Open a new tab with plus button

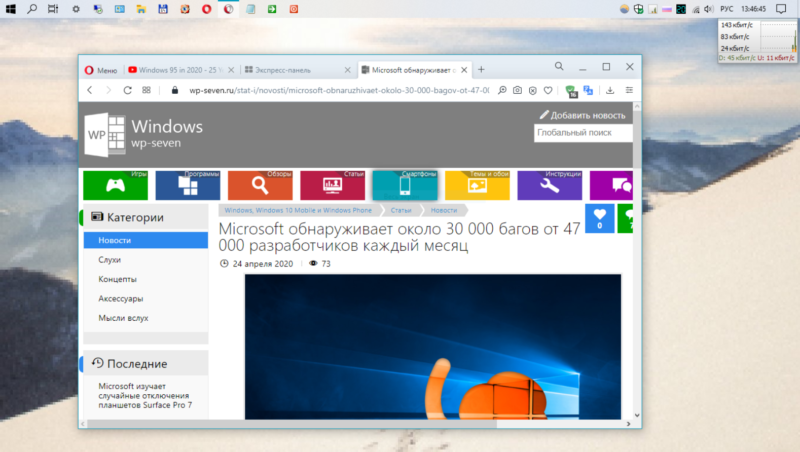pyautogui.click(x=481, y=69)
